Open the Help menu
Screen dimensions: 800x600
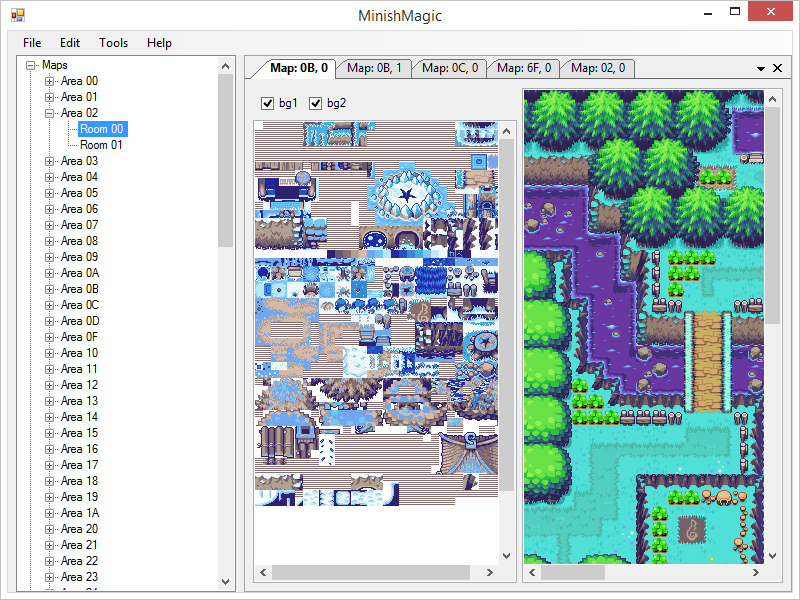[x=159, y=43]
